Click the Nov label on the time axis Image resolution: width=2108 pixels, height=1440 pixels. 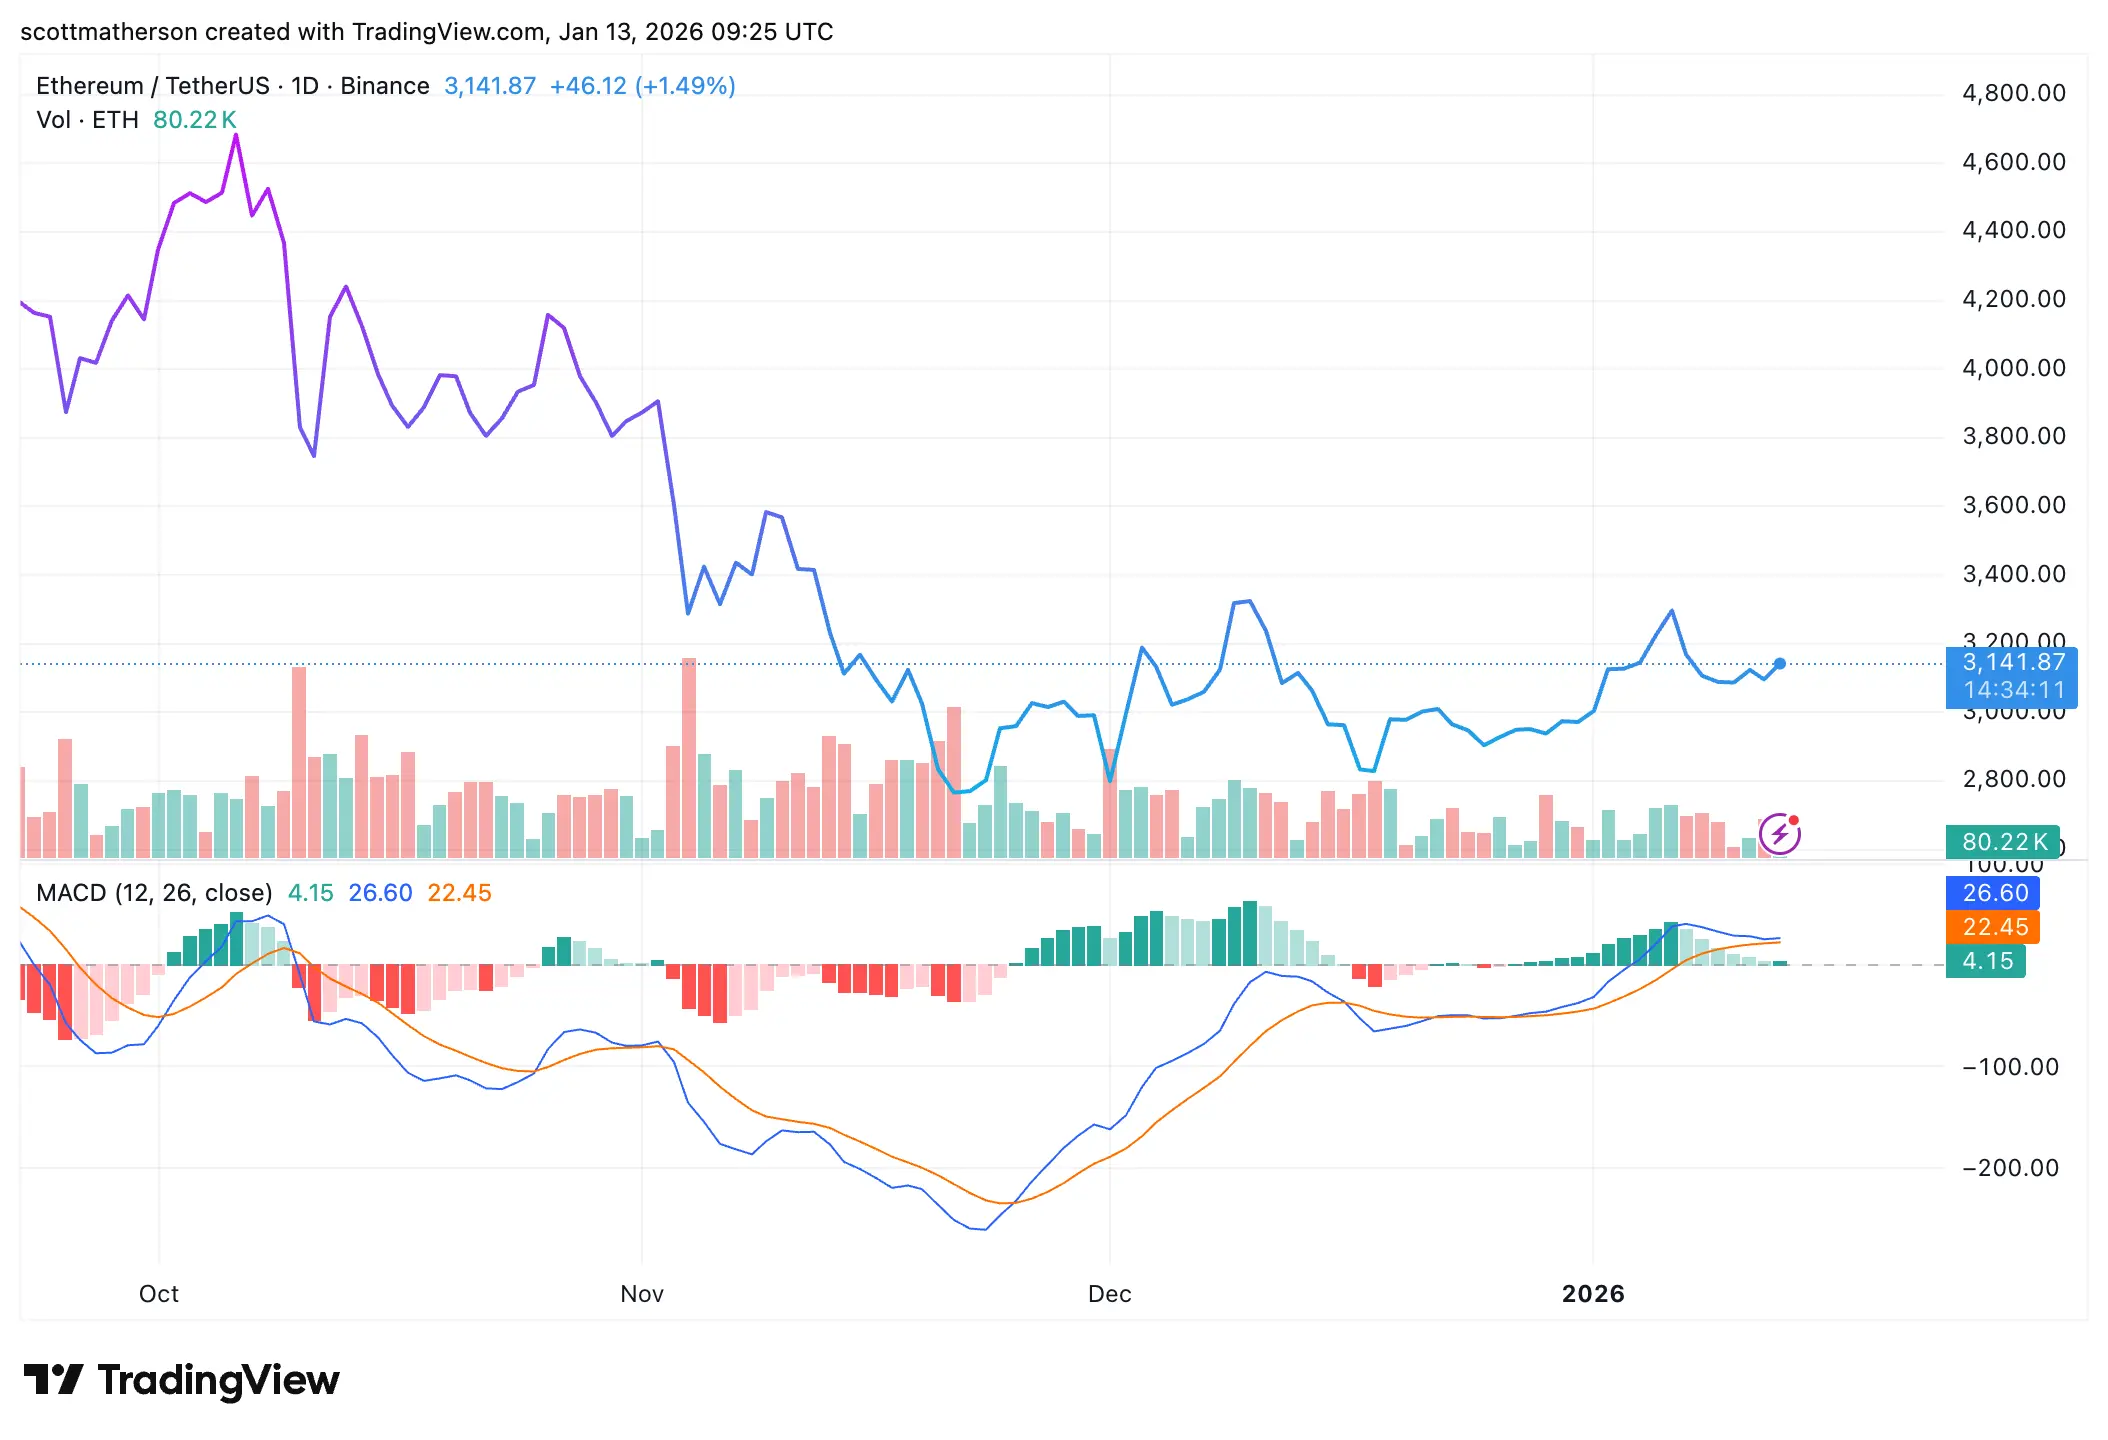tap(642, 1294)
